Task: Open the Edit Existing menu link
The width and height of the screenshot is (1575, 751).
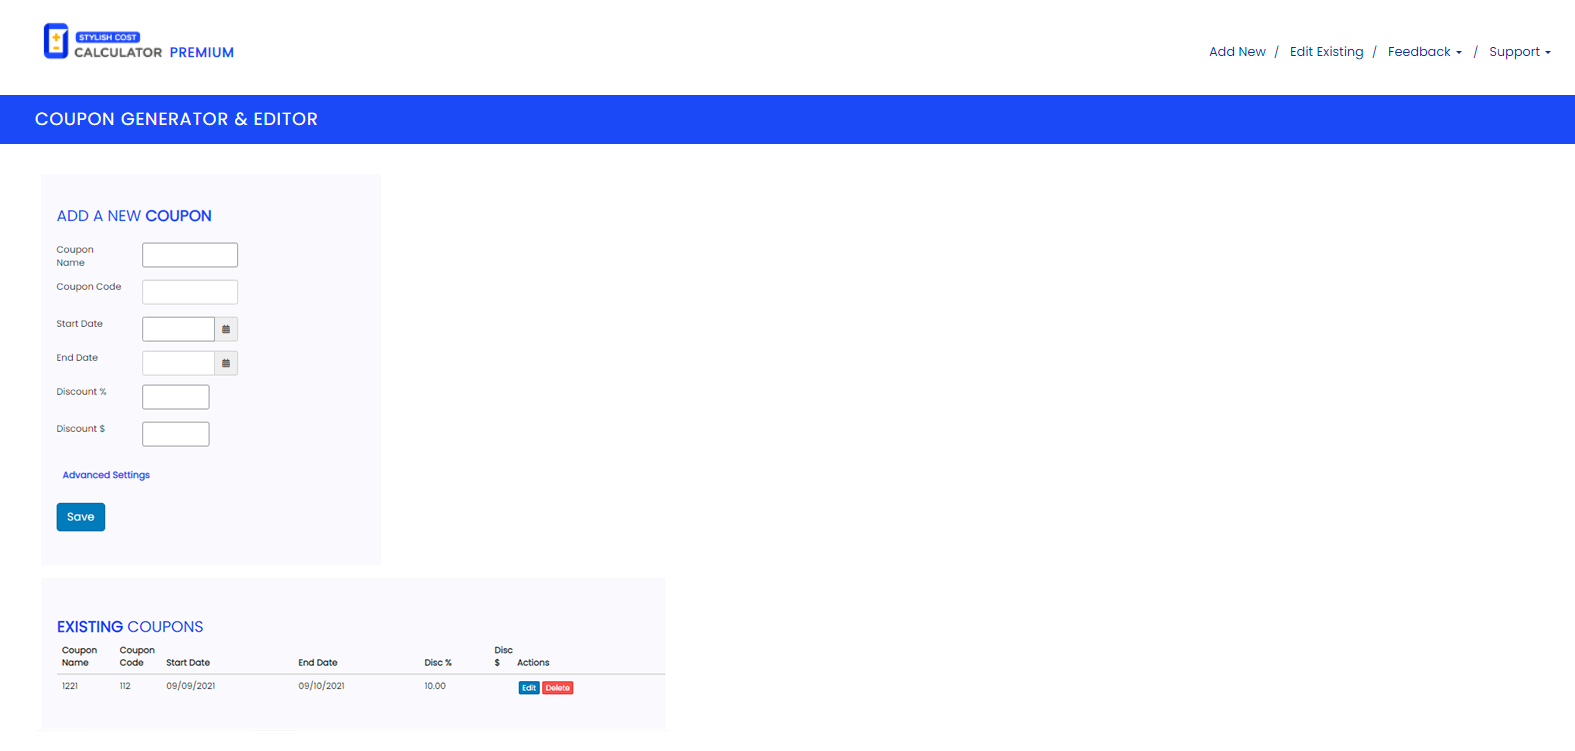Action: [1326, 52]
